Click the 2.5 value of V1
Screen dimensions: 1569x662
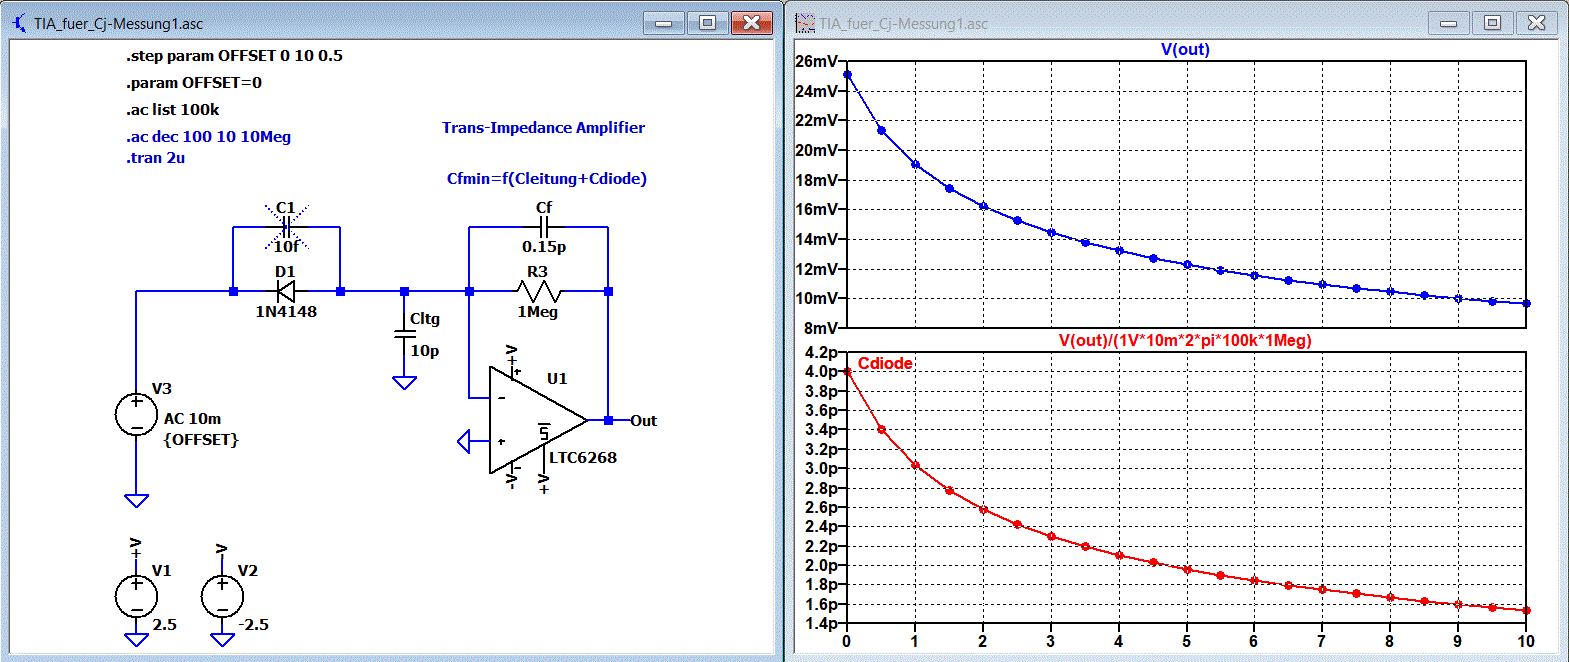(x=164, y=624)
